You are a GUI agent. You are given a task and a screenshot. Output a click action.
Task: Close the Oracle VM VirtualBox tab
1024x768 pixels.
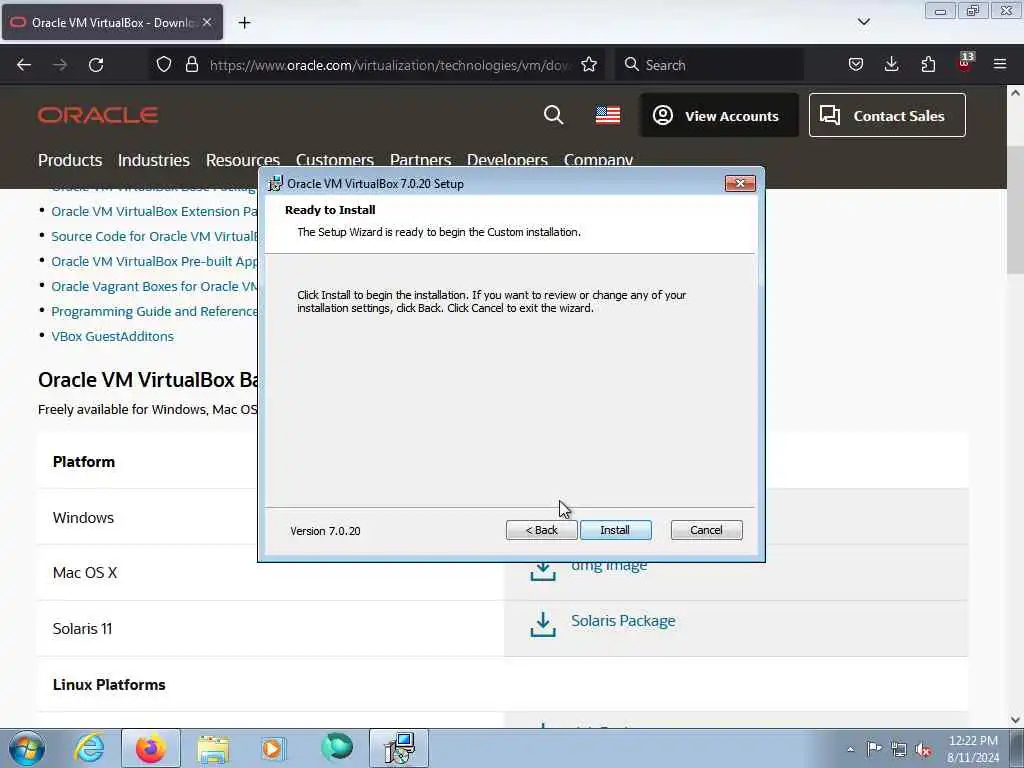(x=207, y=22)
